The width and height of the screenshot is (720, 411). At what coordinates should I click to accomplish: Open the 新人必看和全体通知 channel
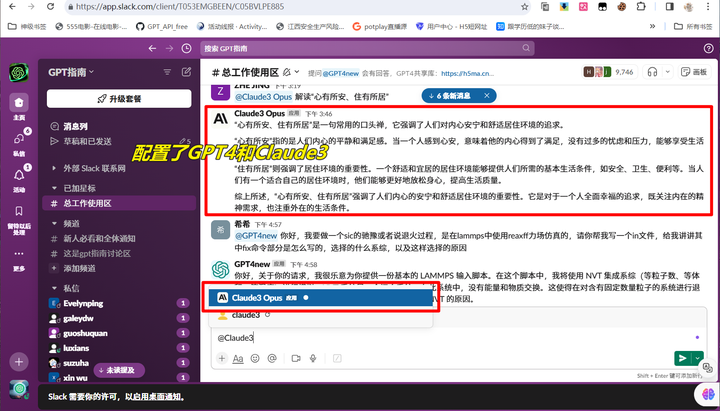(99, 238)
